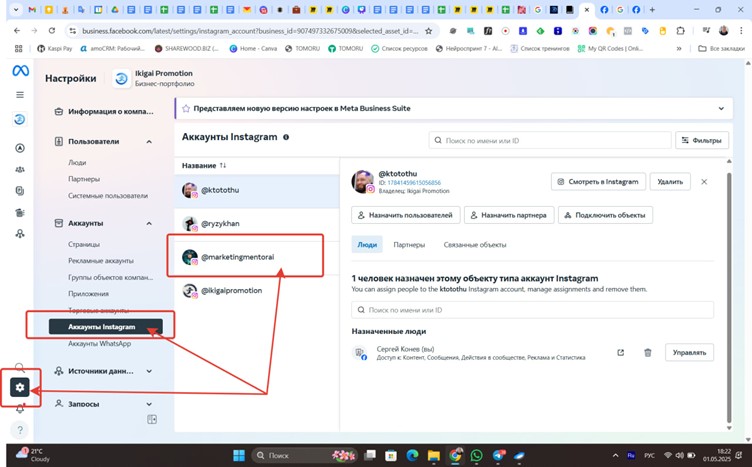Expand the Meta Business Suite announcement banner
The height and width of the screenshot is (467, 752).
pos(721,108)
